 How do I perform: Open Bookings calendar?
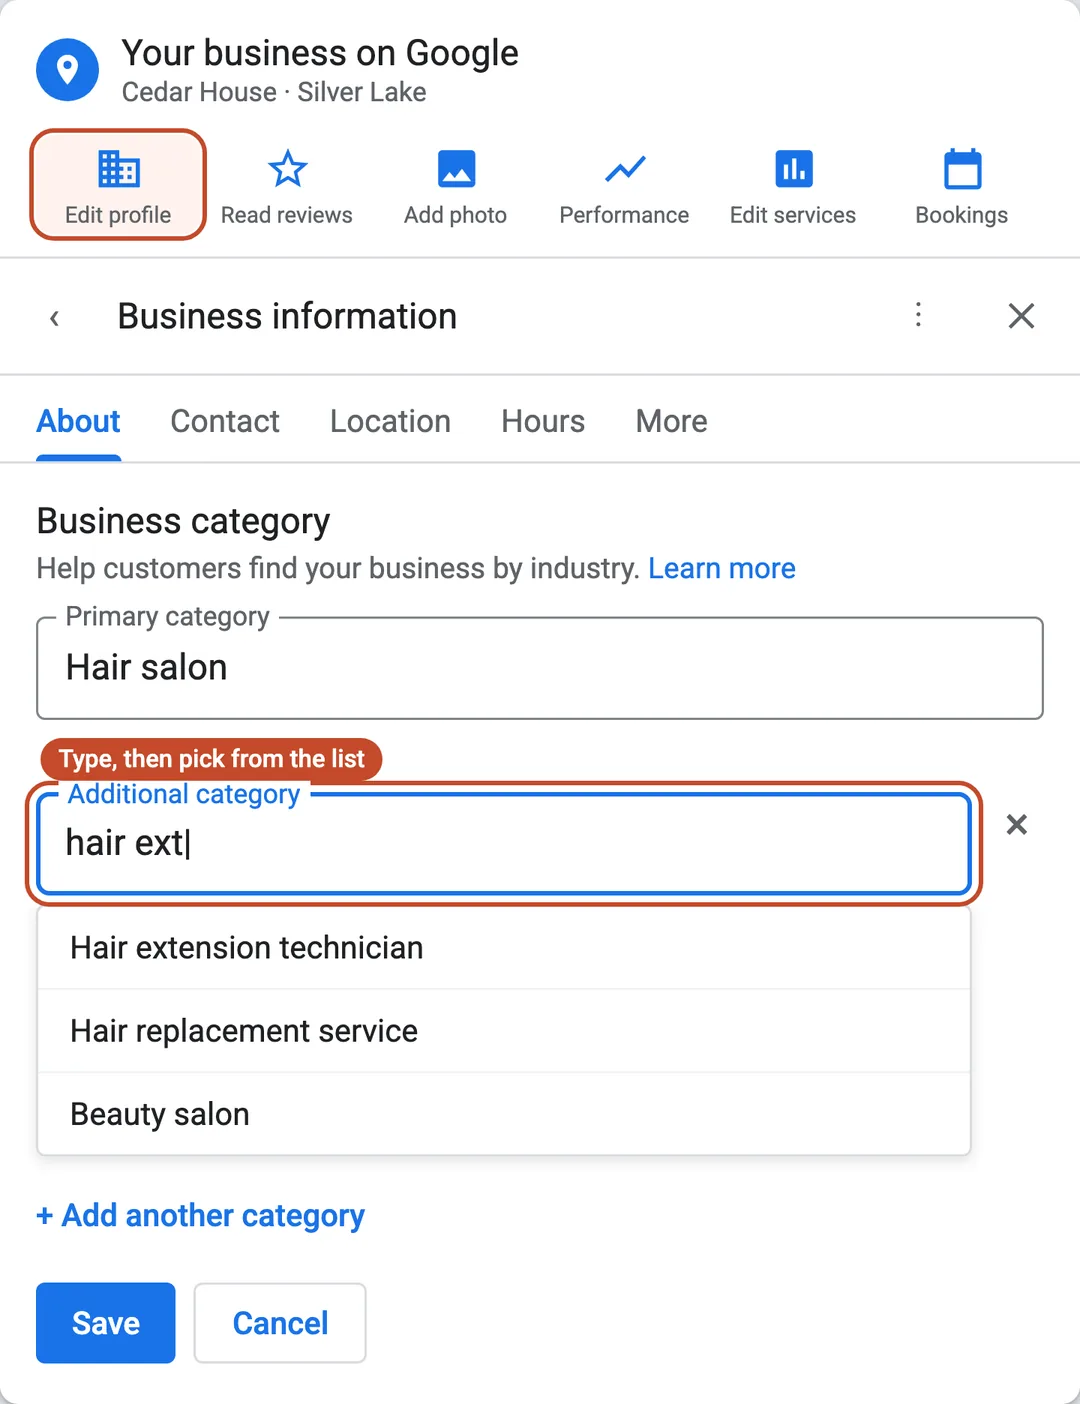click(x=962, y=187)
